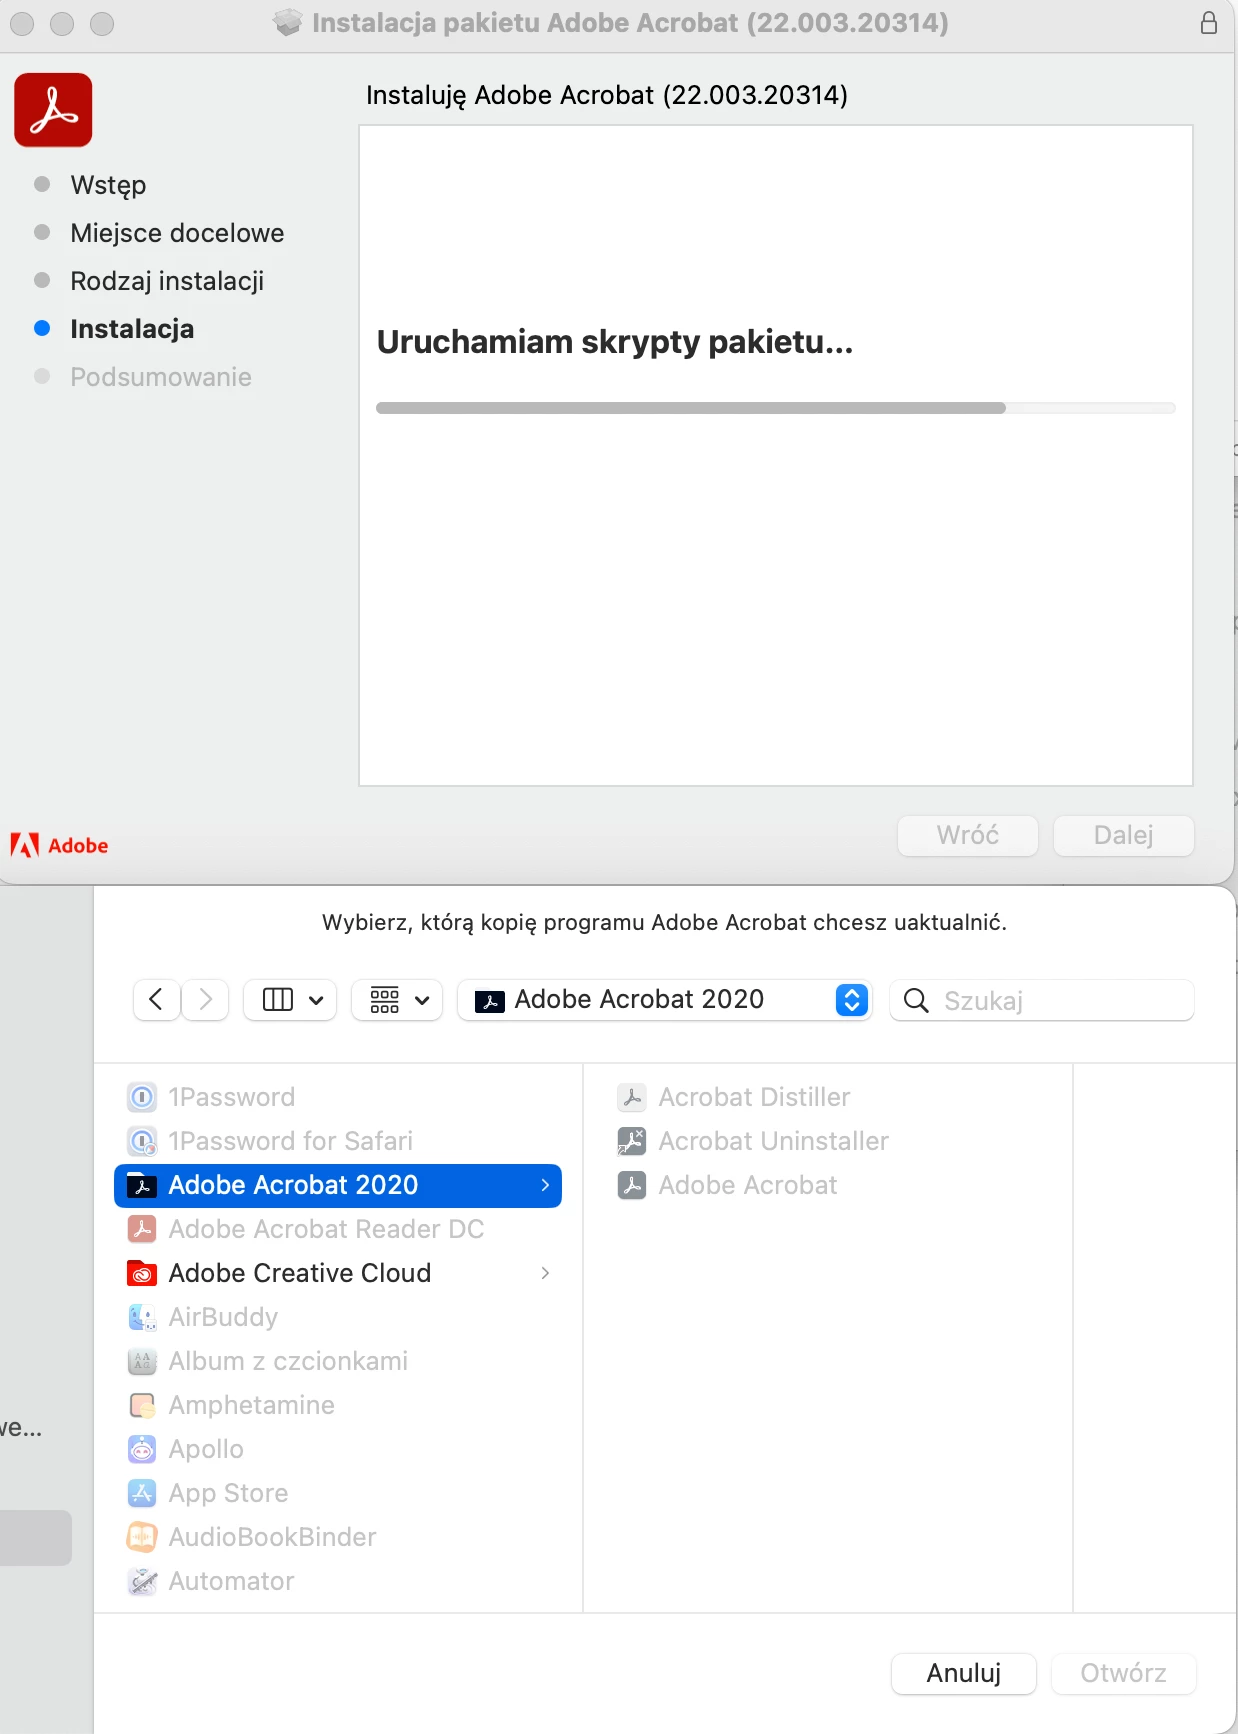This screenshot has width=1238, height=1734.
Task: Click the Adobe Acrobat entry in second column
Action: [747, 1185]
